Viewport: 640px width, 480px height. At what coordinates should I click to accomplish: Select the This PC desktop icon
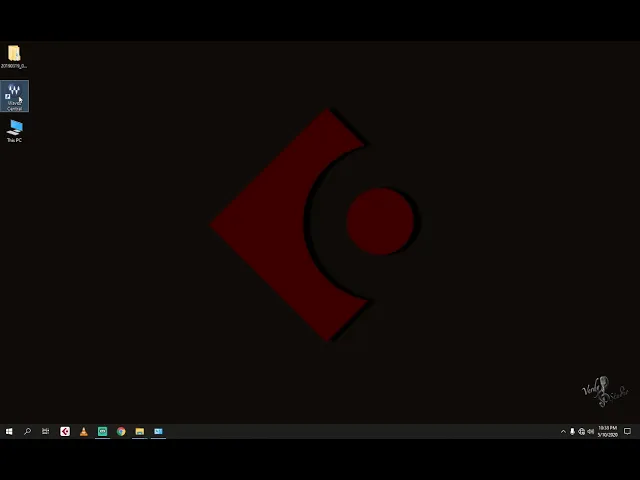pyautogui.click(x=14, y=131)
